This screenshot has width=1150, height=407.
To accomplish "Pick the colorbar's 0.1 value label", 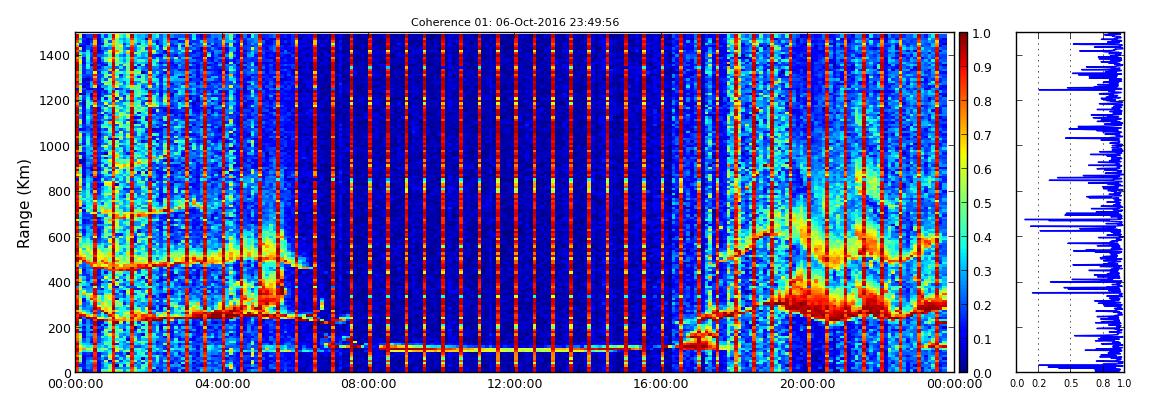I will coord(984,340).
